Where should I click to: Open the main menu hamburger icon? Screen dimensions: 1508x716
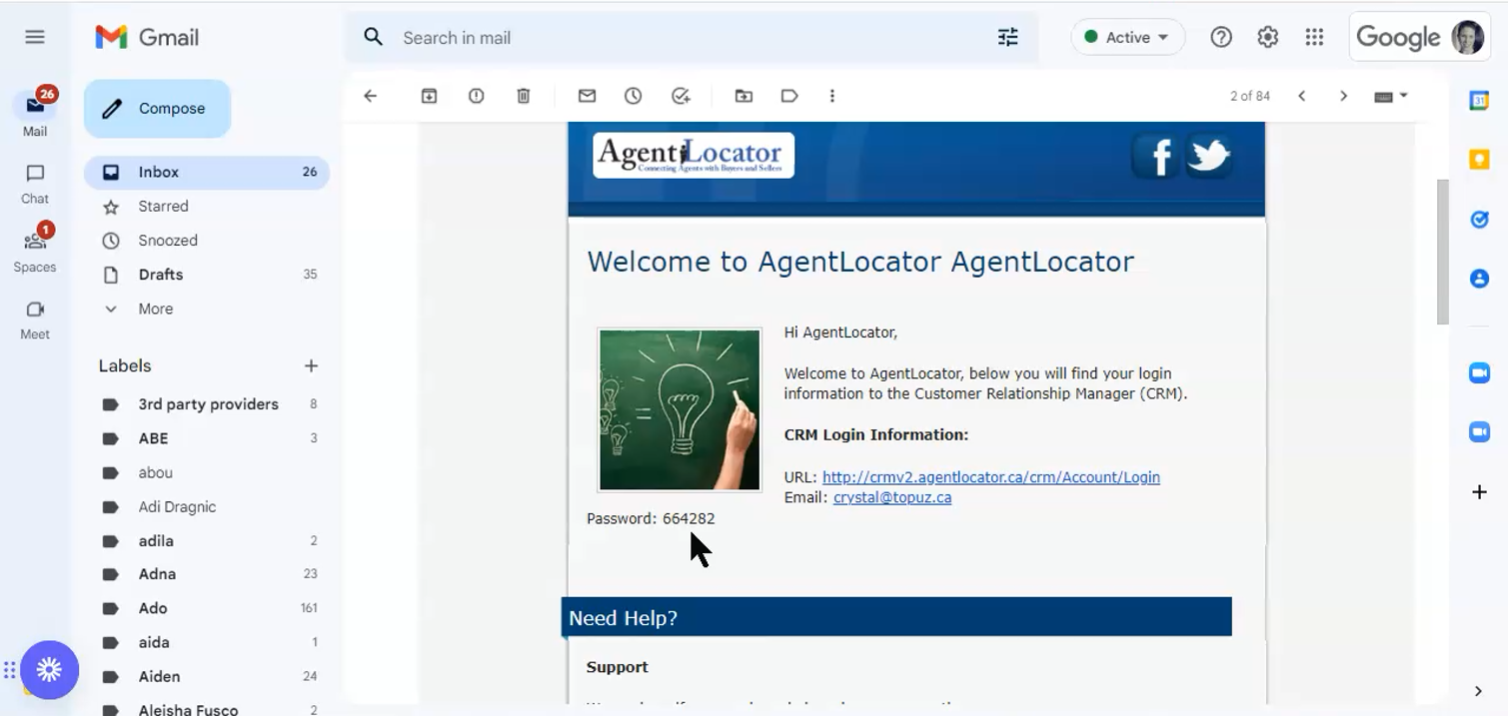point(35,37)
